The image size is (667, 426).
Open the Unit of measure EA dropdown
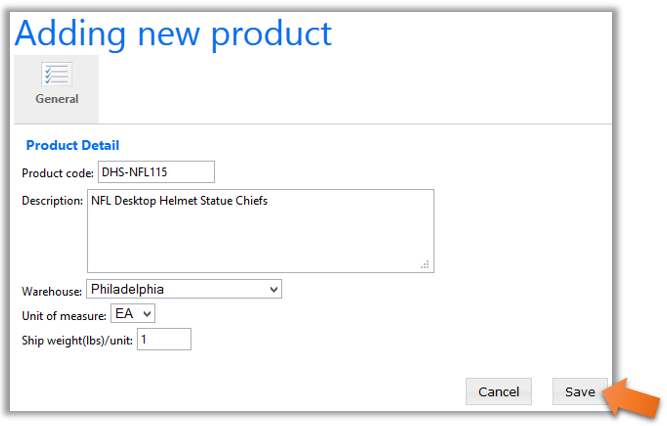click(133, 314)
